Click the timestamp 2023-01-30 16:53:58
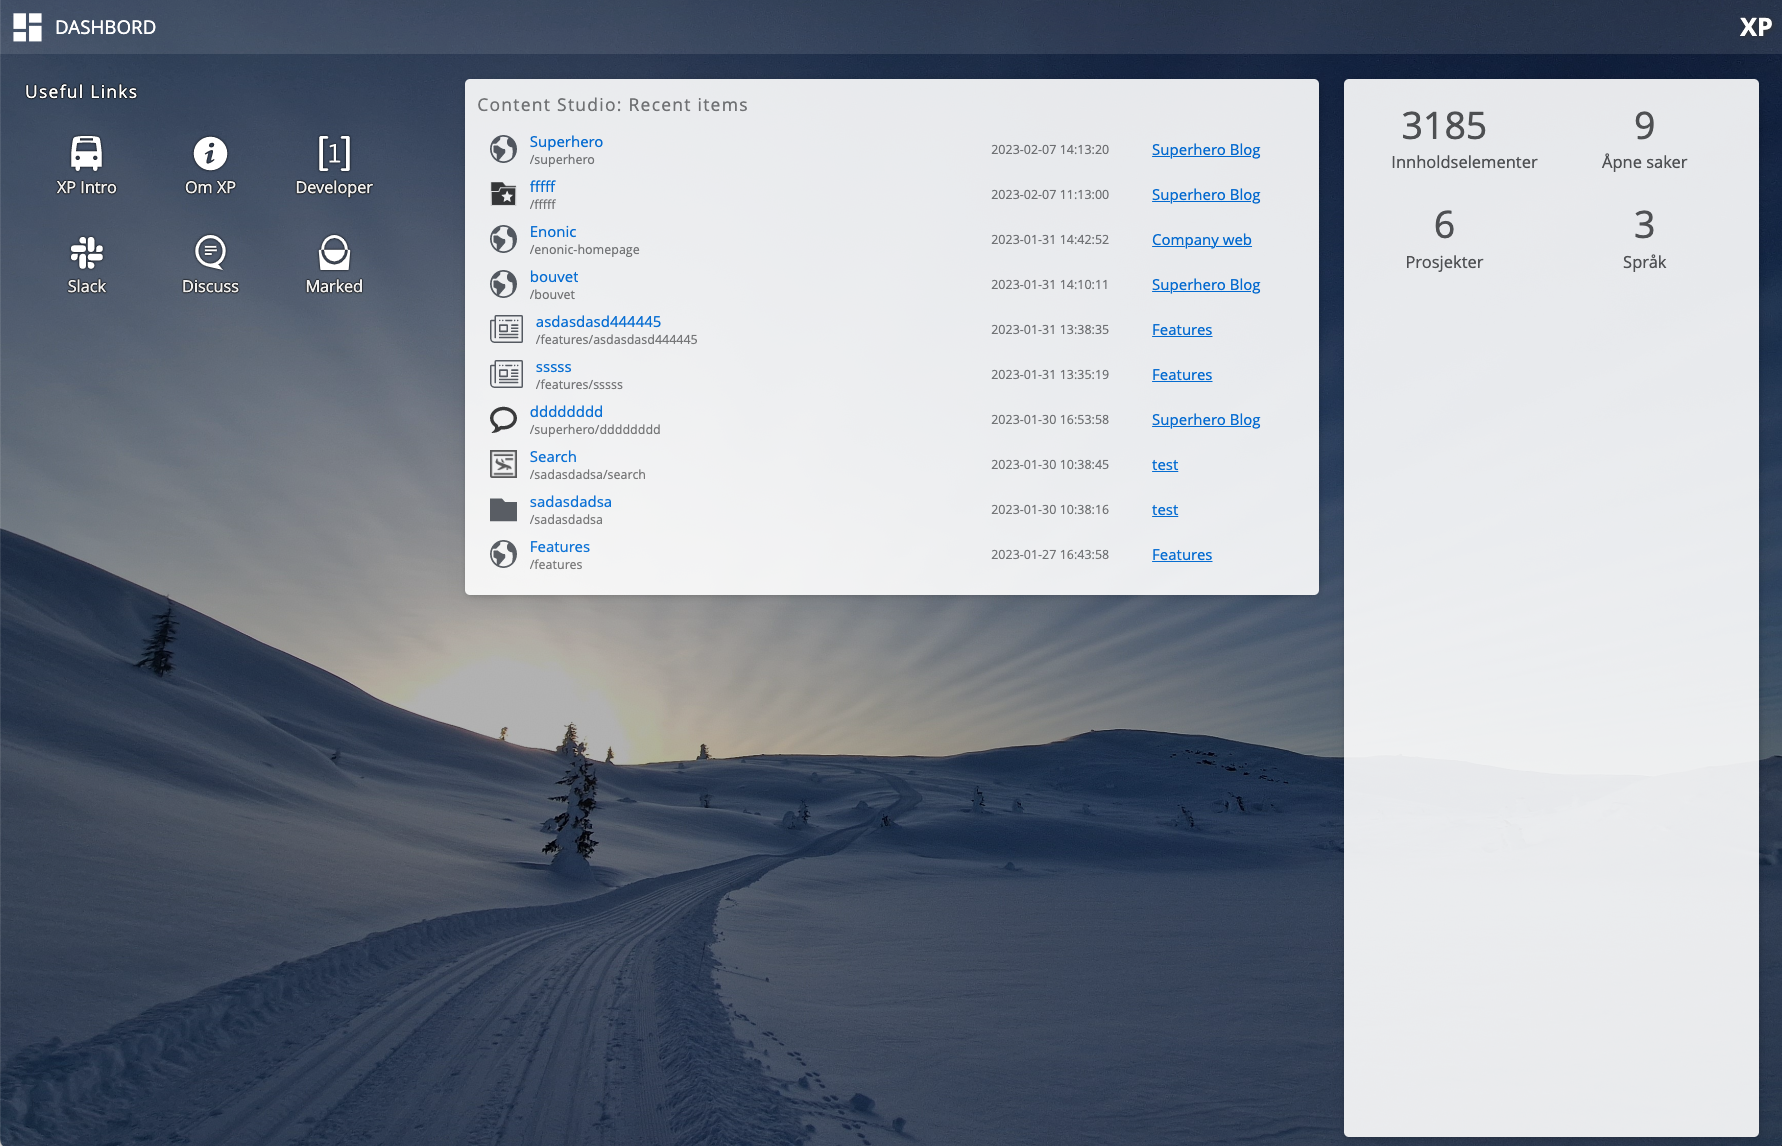 pos(1049,419)
